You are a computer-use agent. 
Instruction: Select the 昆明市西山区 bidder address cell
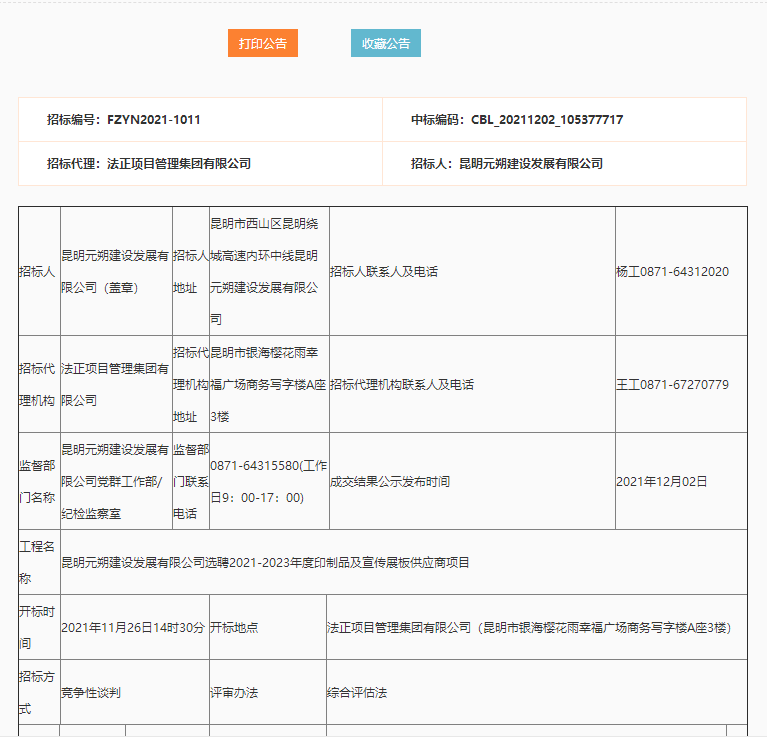point(268,271)
